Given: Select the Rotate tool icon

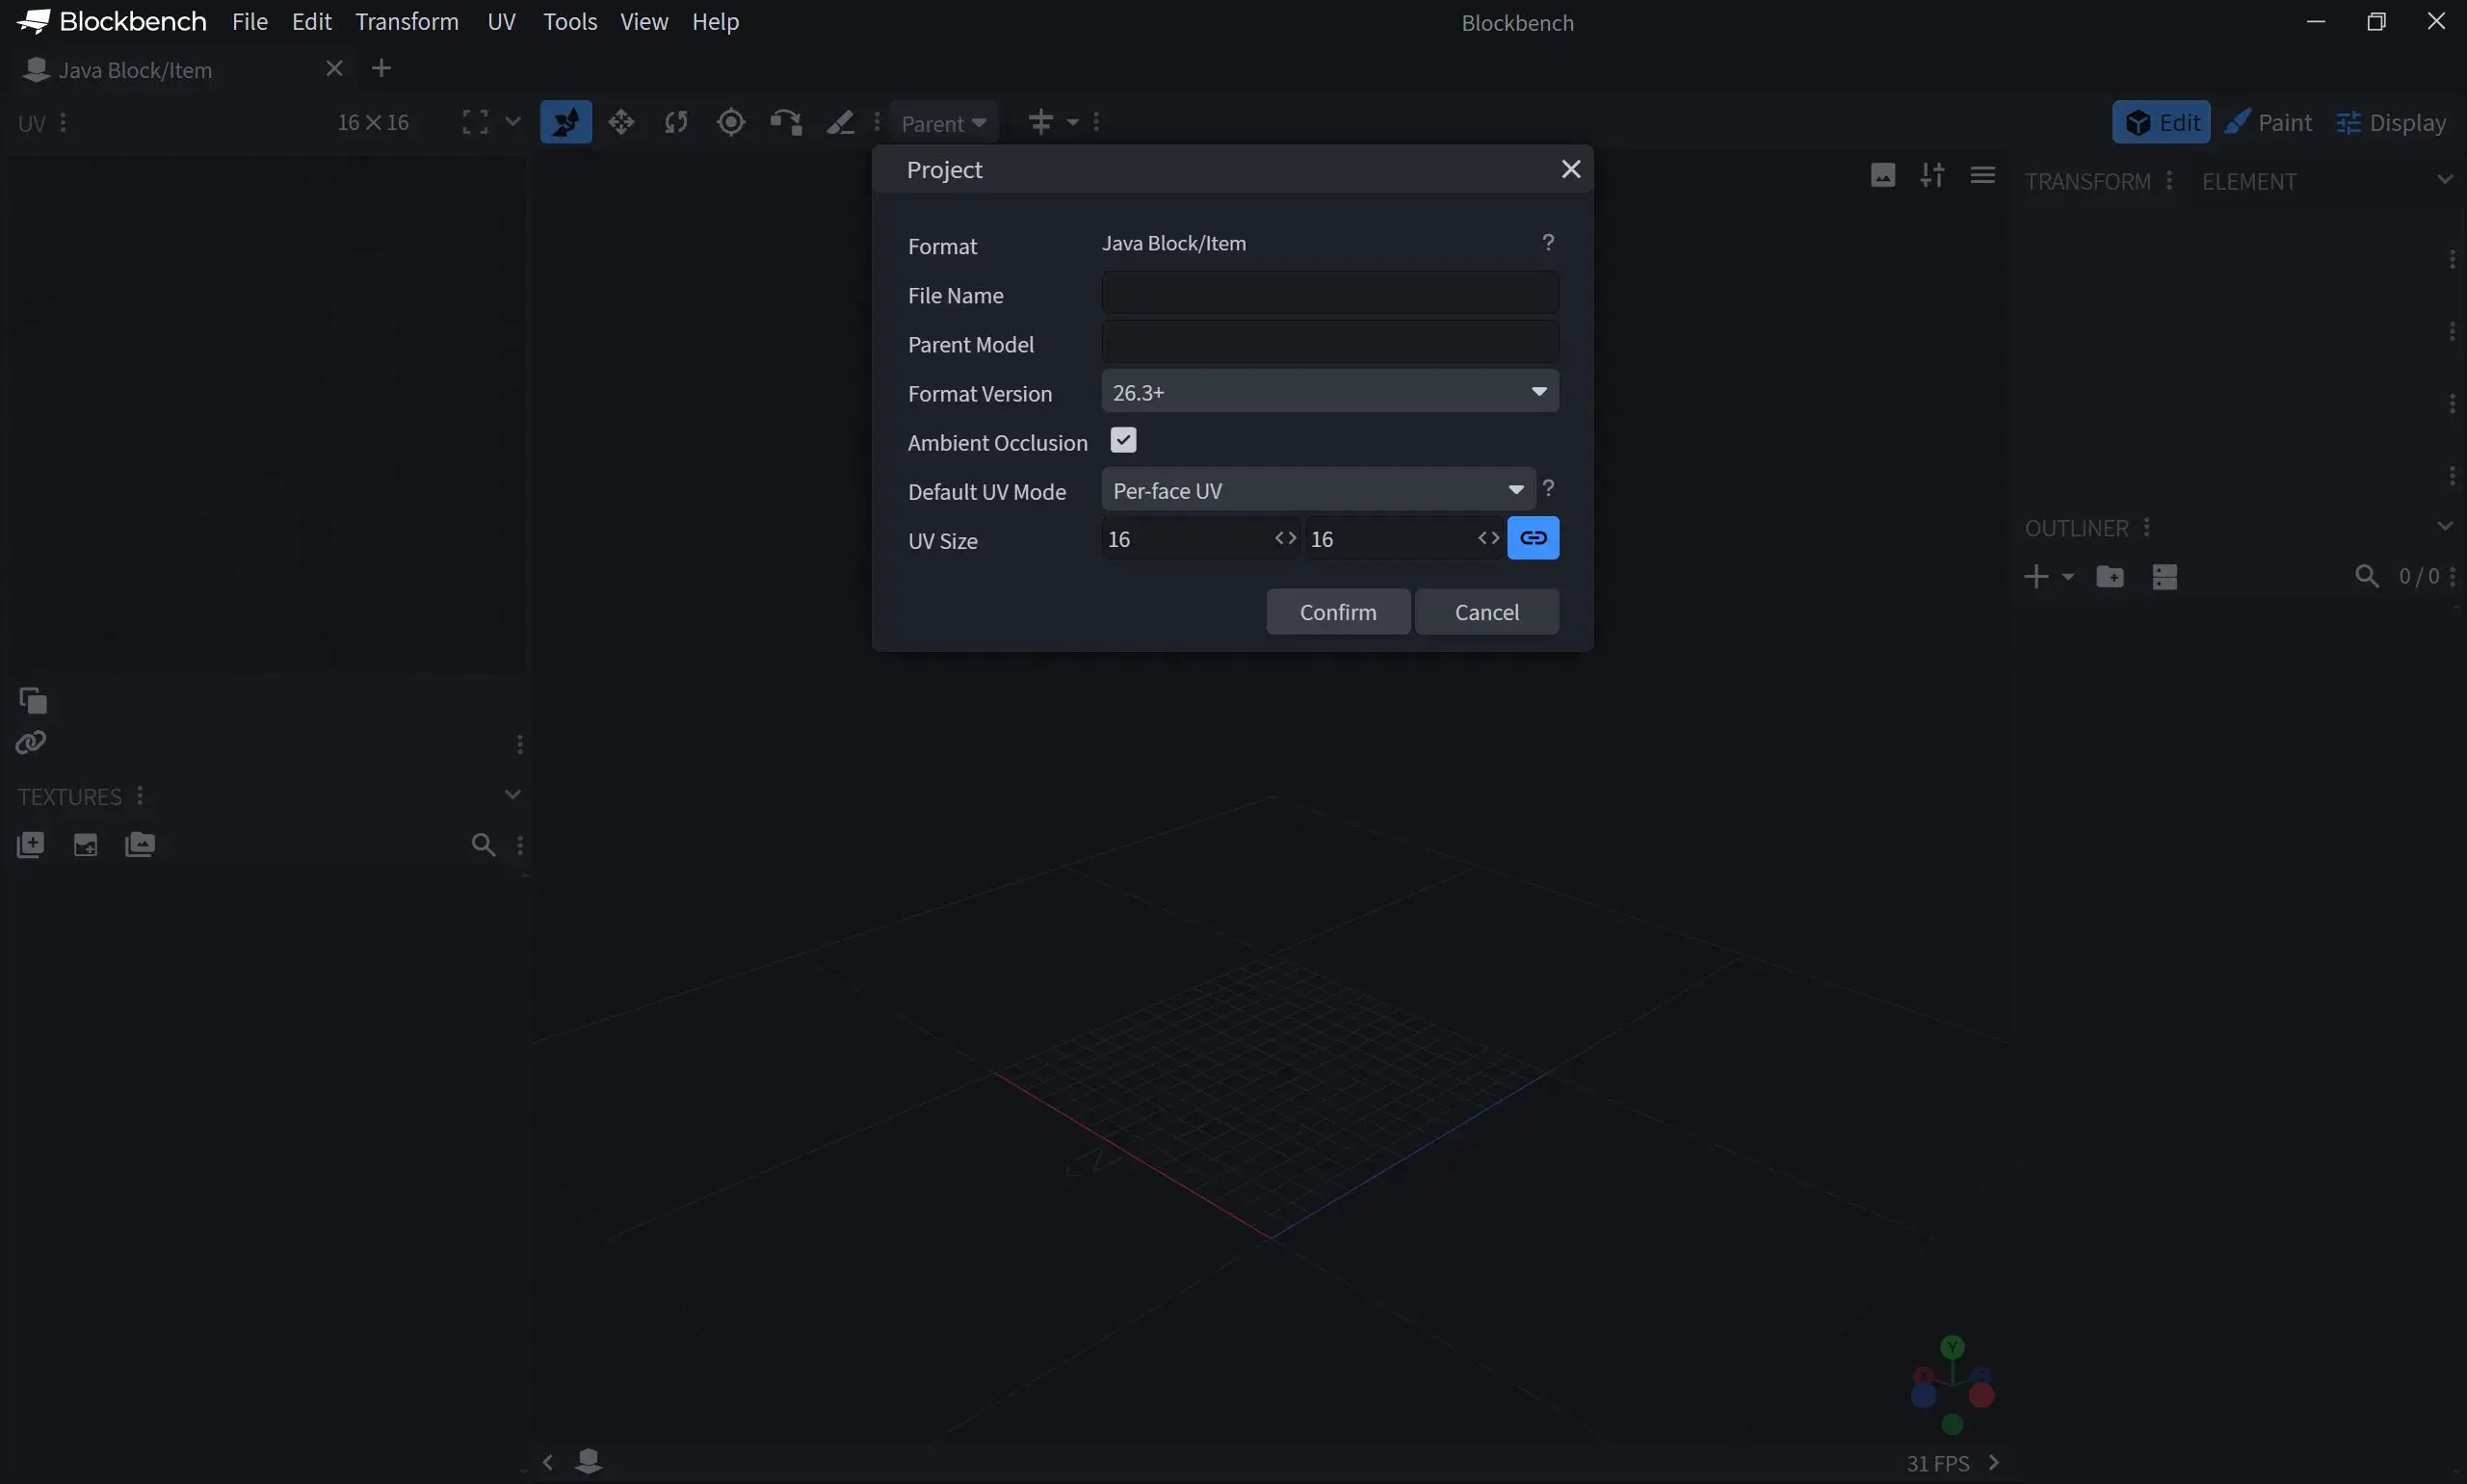Looking at the screenshot, I should click(676, 122).
